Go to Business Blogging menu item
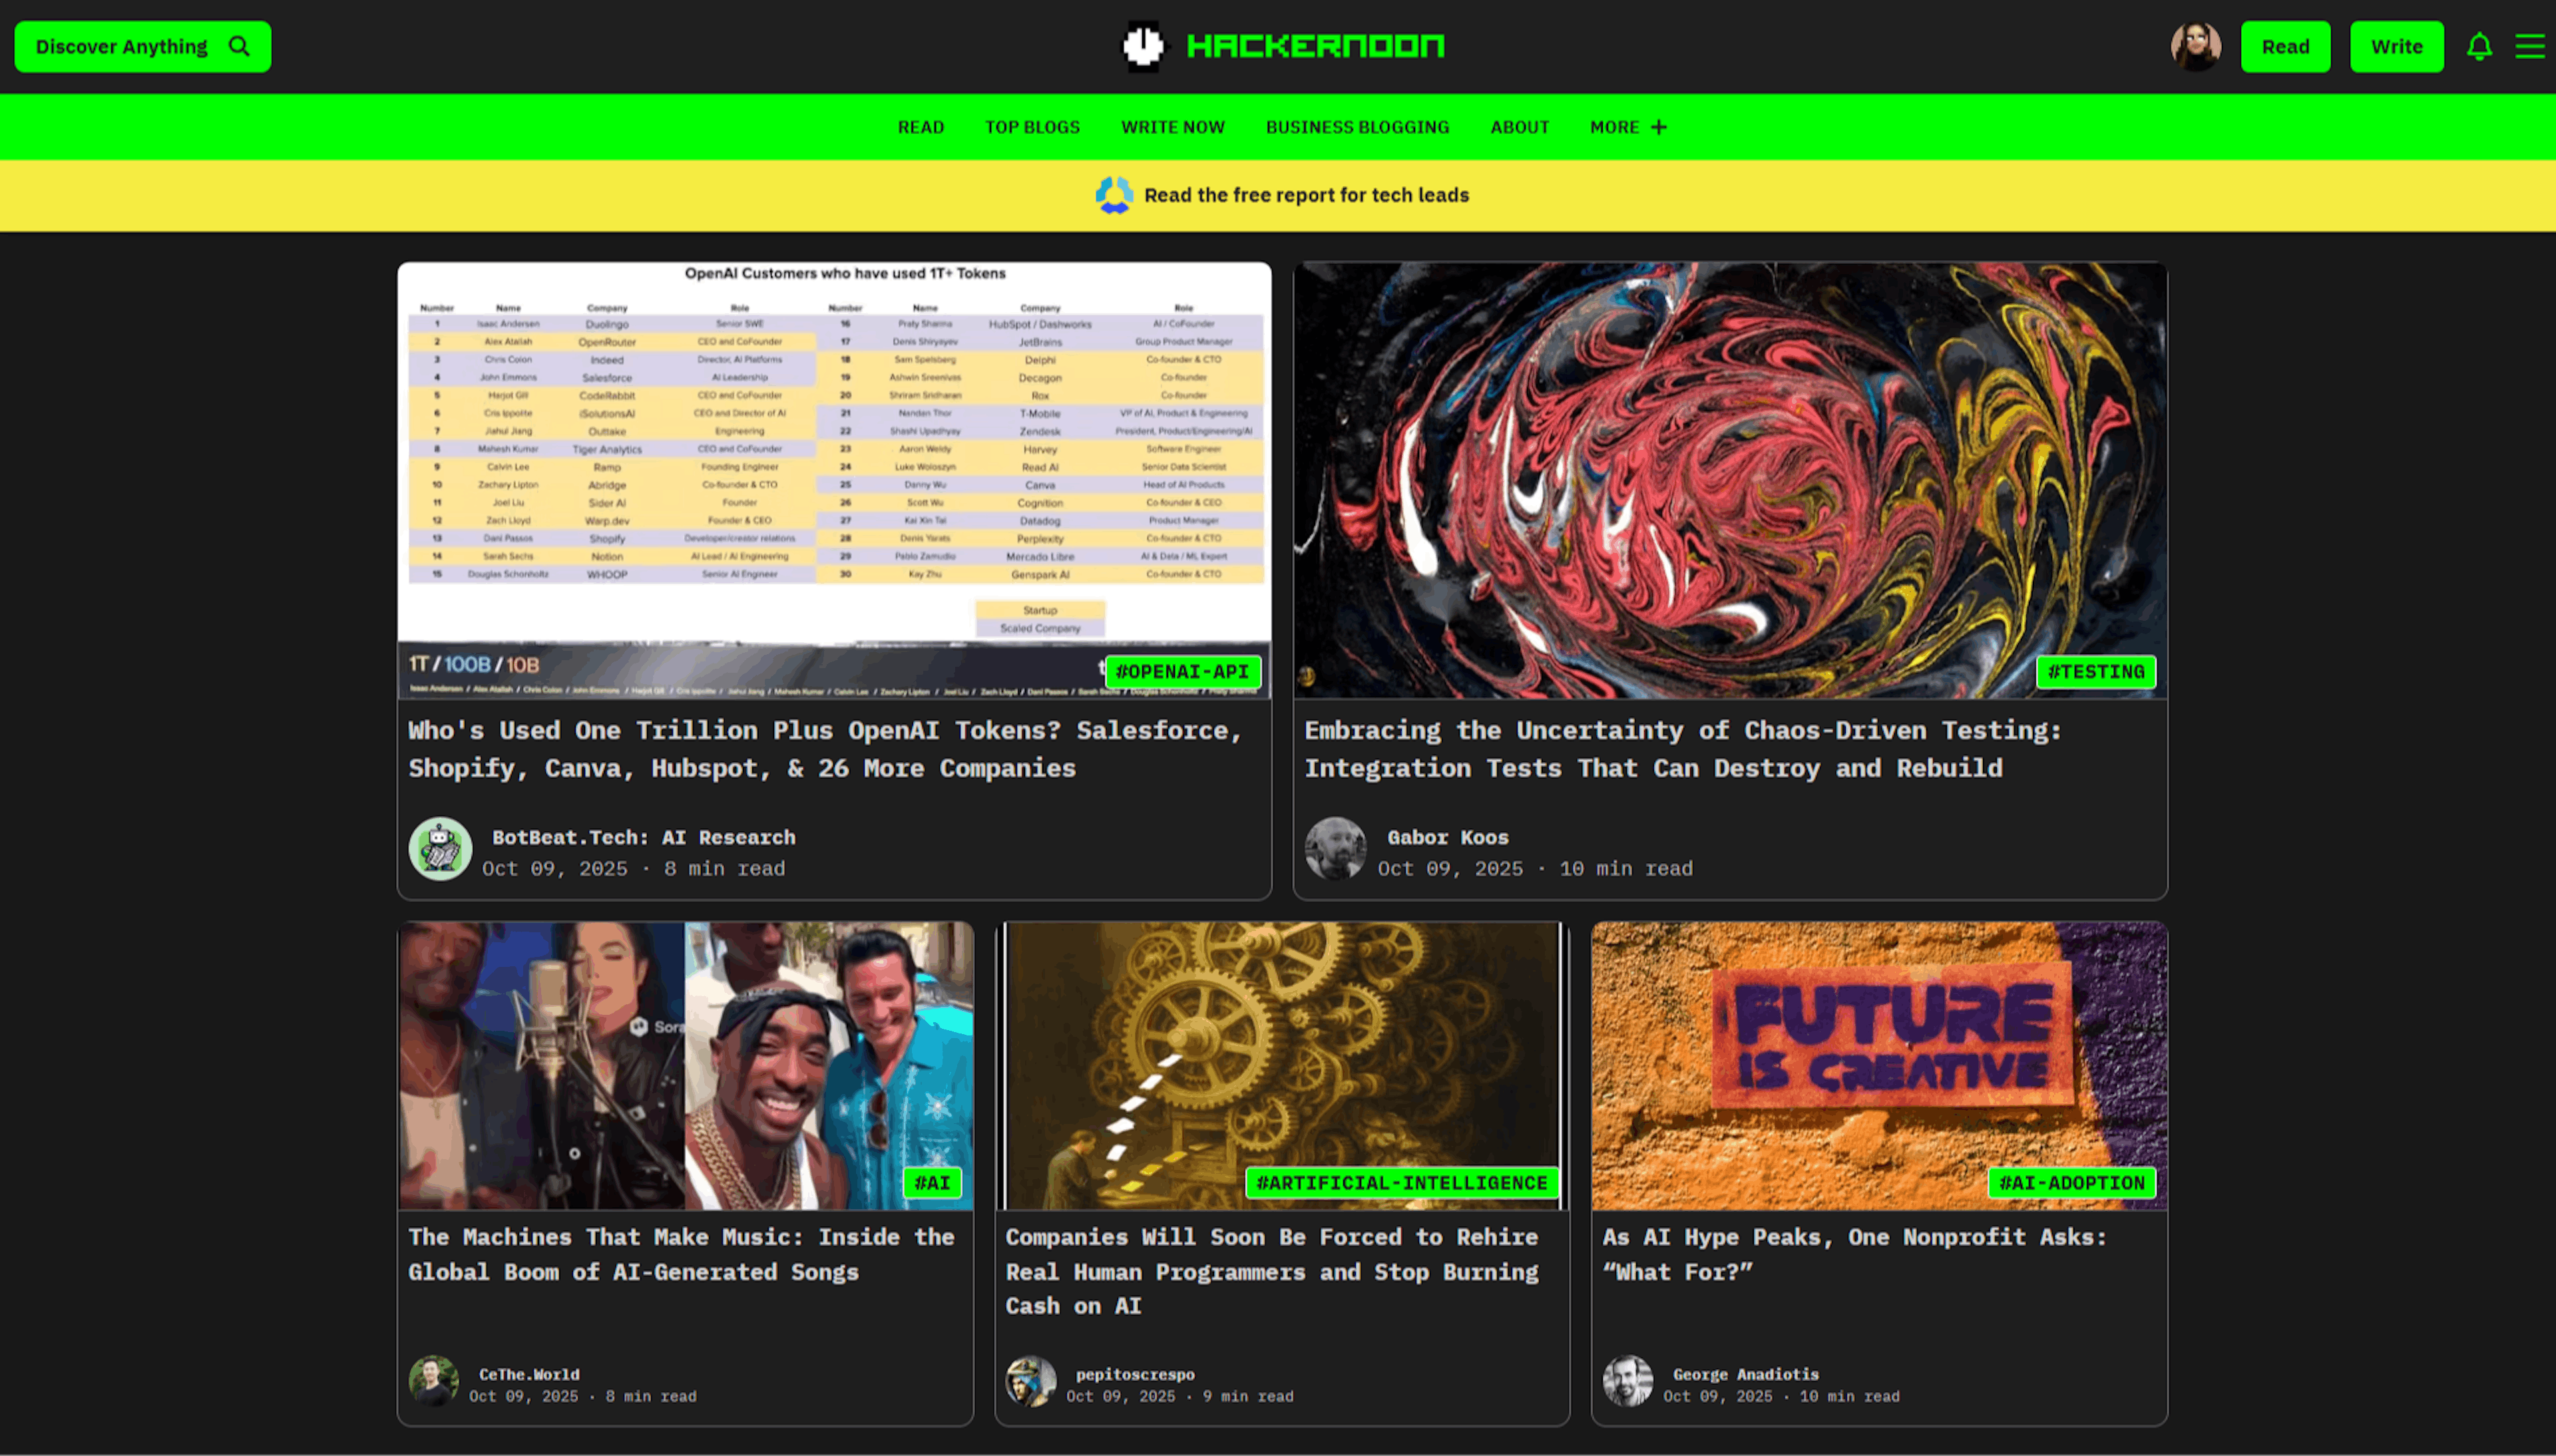 (x=1357, y=127)
